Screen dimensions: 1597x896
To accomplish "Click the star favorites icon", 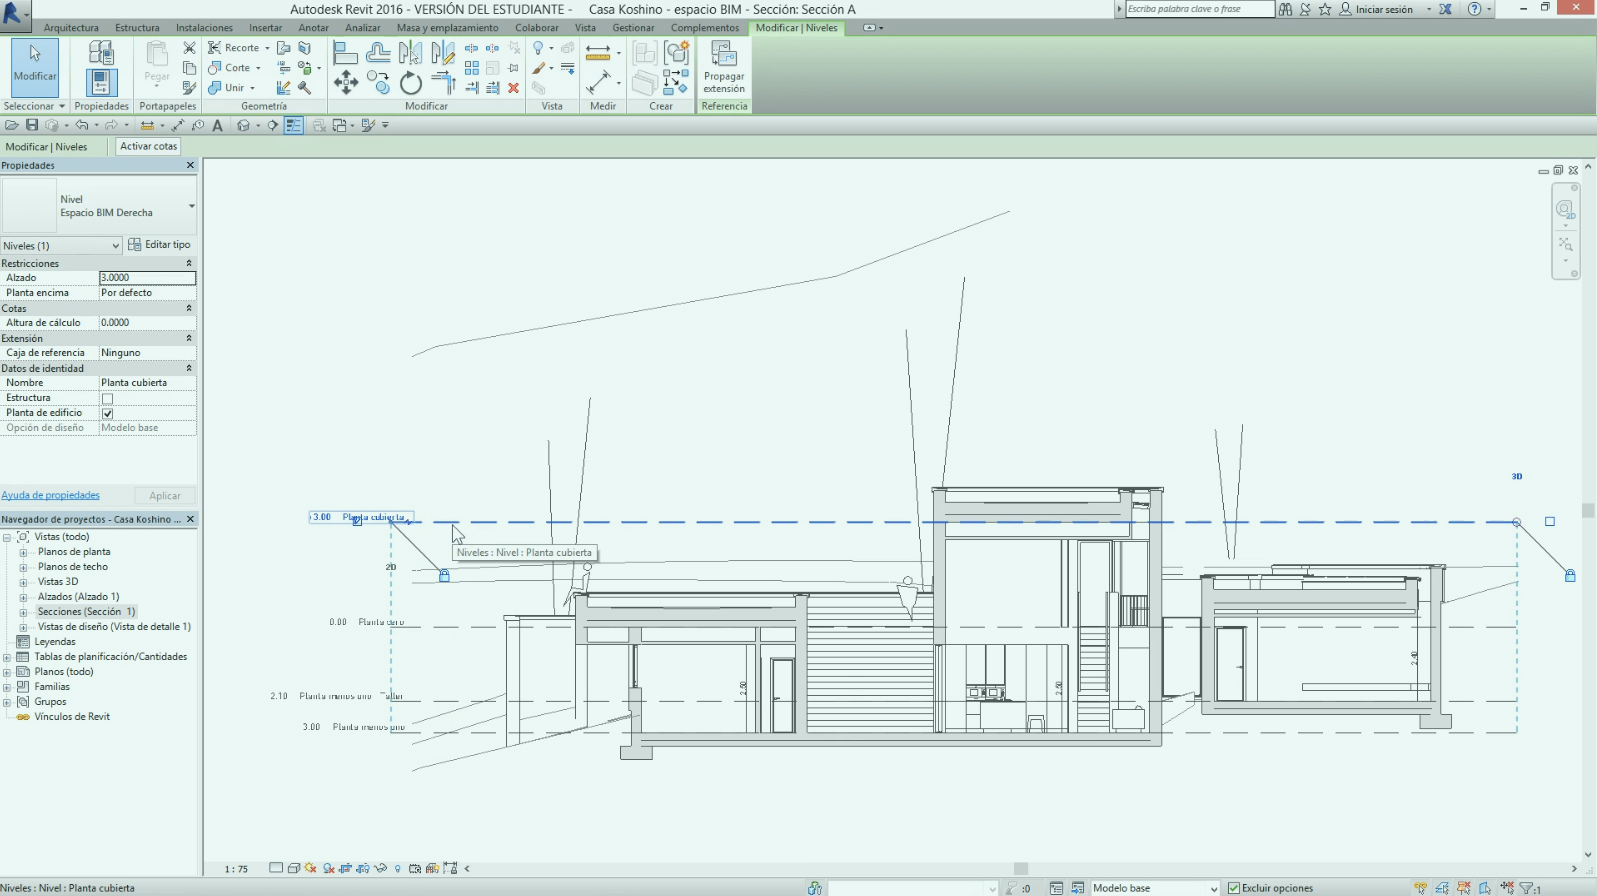I will (x=1325, y=9).
